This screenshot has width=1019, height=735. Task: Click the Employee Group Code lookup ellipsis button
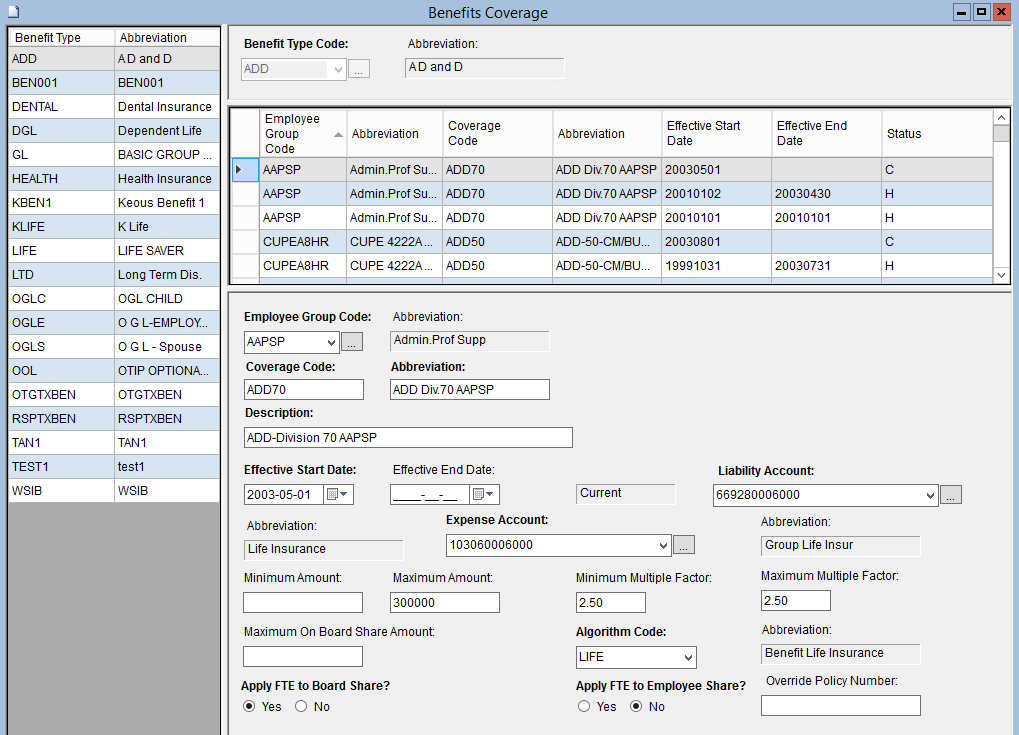click(x=352, y=342)
